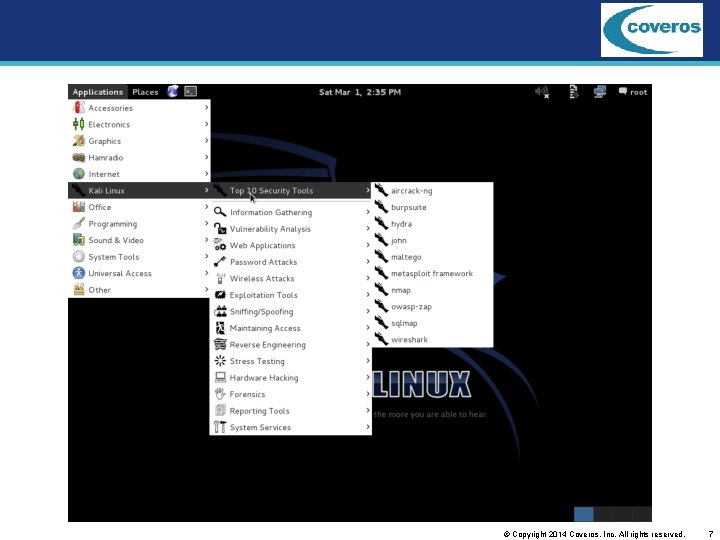Launch hydra
Screen dimensions: 720x540
click(433, 223)
